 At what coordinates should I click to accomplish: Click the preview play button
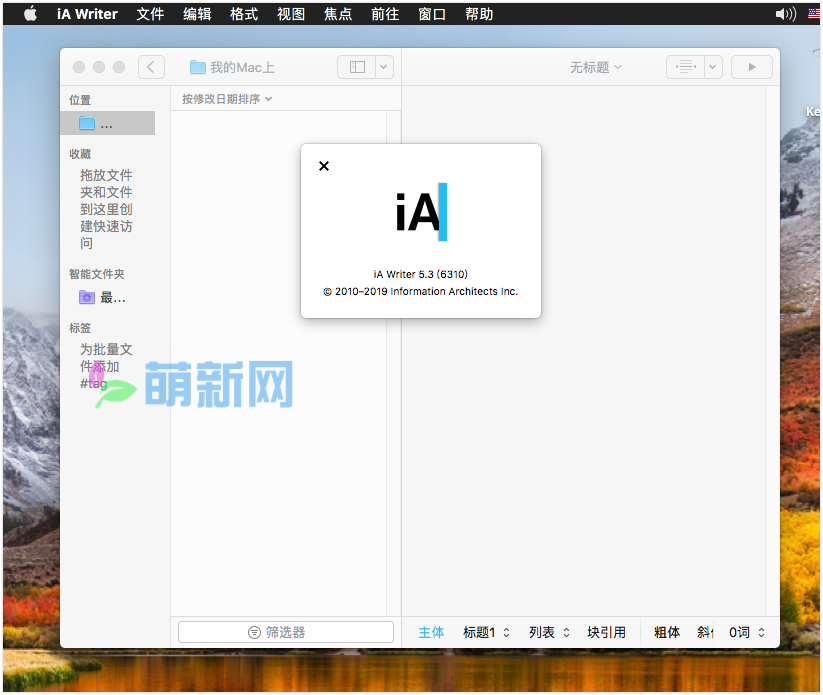752,67
